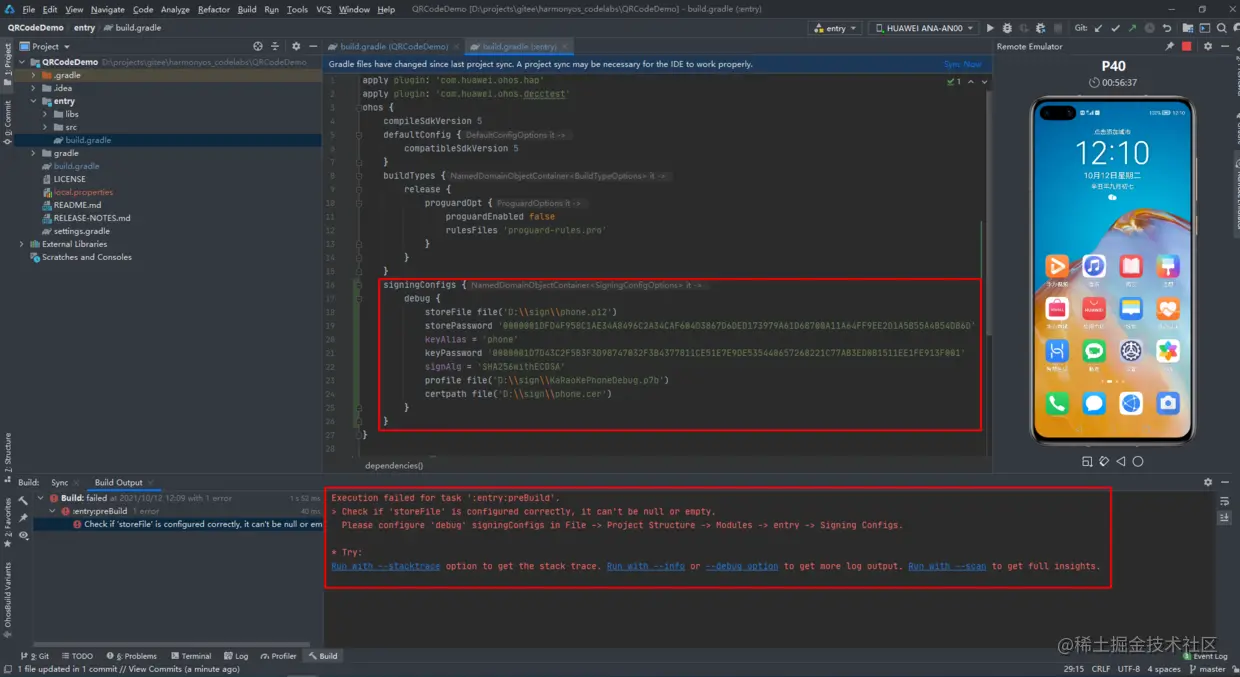Click the Git commit checkmark icon
1240x677 pixels.
[1115, 28]
